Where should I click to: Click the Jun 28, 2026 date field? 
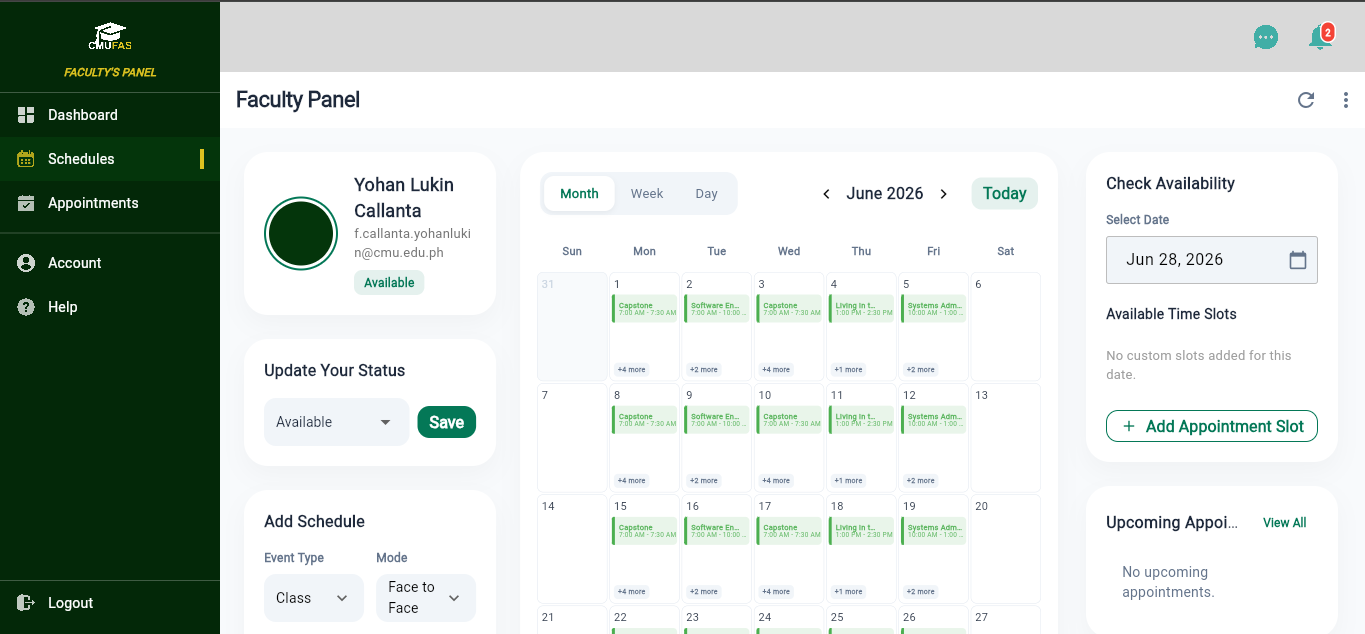point(1211,260)
